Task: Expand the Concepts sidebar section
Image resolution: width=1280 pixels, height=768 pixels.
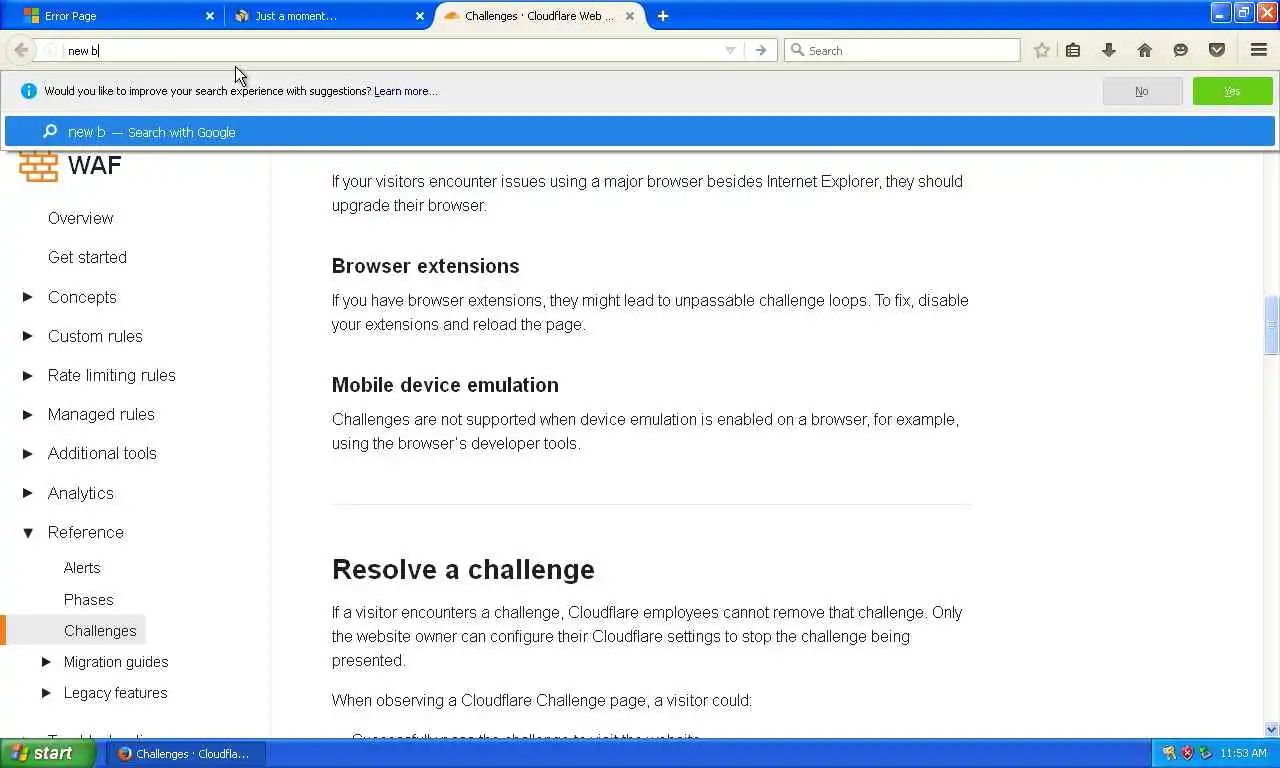Action: [x=28, y=297]
